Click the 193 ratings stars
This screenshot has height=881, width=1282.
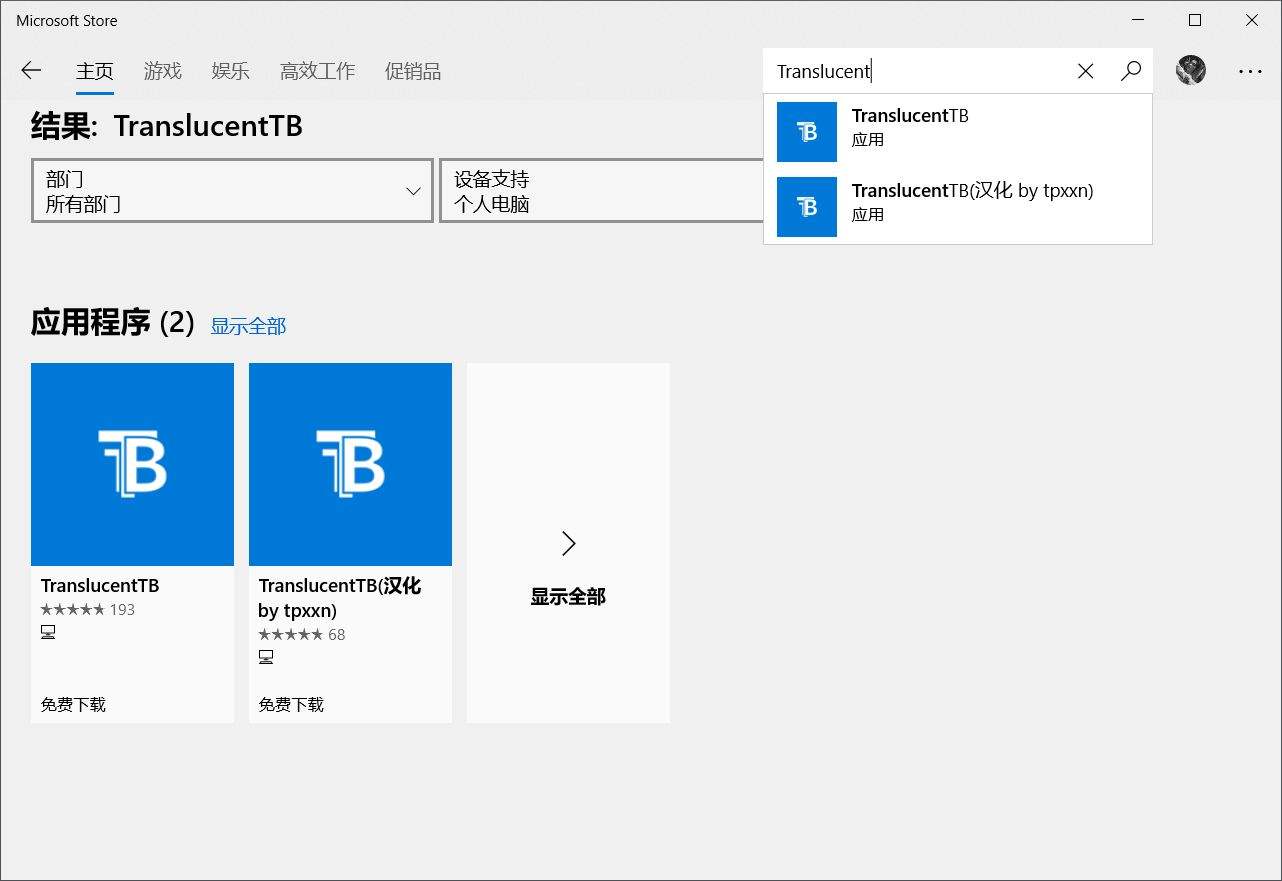click(x=72, y=610)
